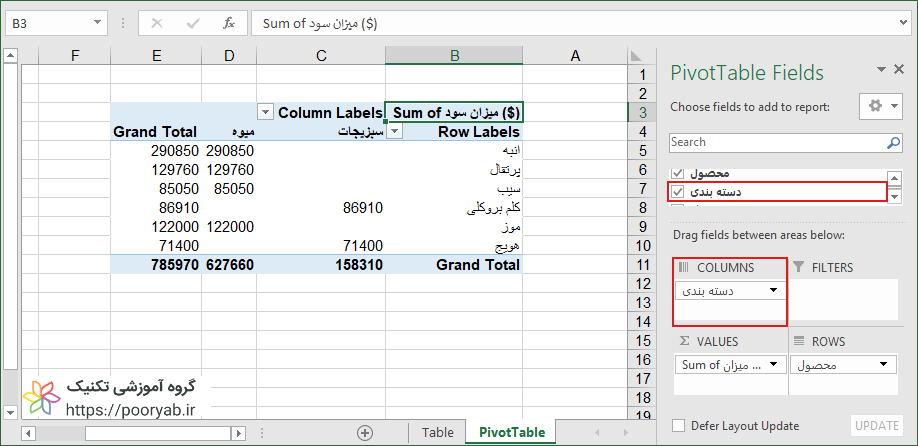Switch to the Table sheet tab
The height and width of the screenshot is (446, 918).
coord(437,433)
